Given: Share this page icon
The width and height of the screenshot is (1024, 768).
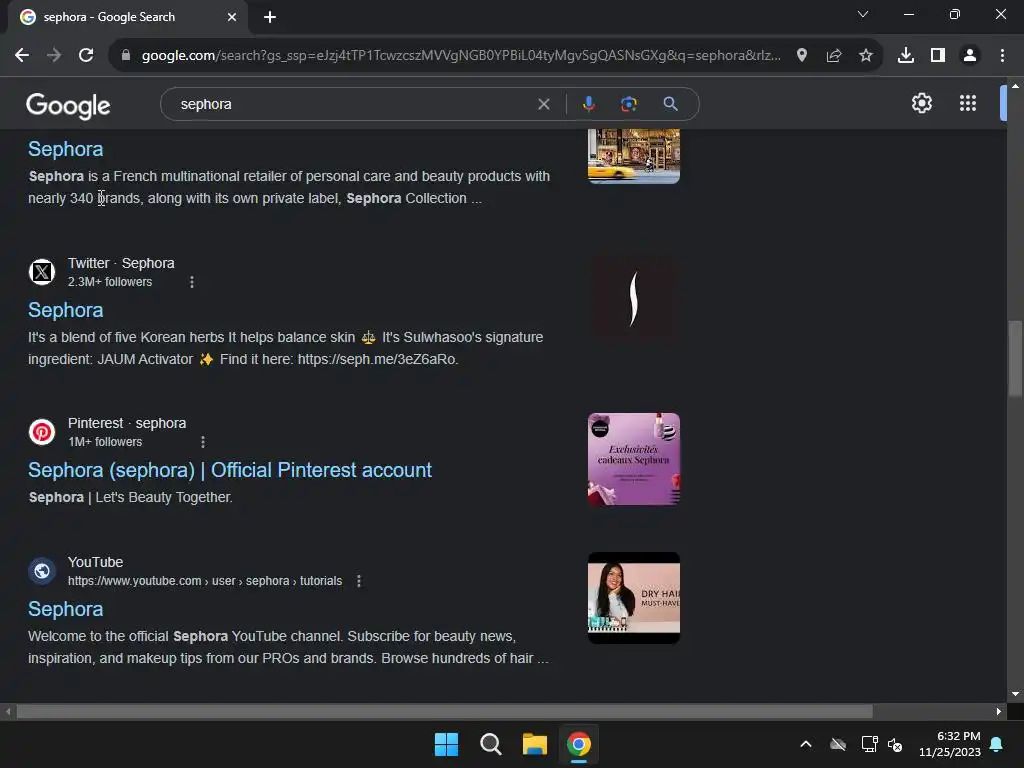Looking at the screenshot, I should tap(834, 56).
